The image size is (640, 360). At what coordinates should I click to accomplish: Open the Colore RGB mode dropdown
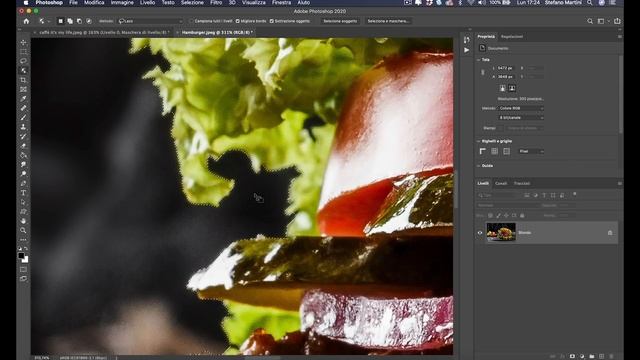521,108
